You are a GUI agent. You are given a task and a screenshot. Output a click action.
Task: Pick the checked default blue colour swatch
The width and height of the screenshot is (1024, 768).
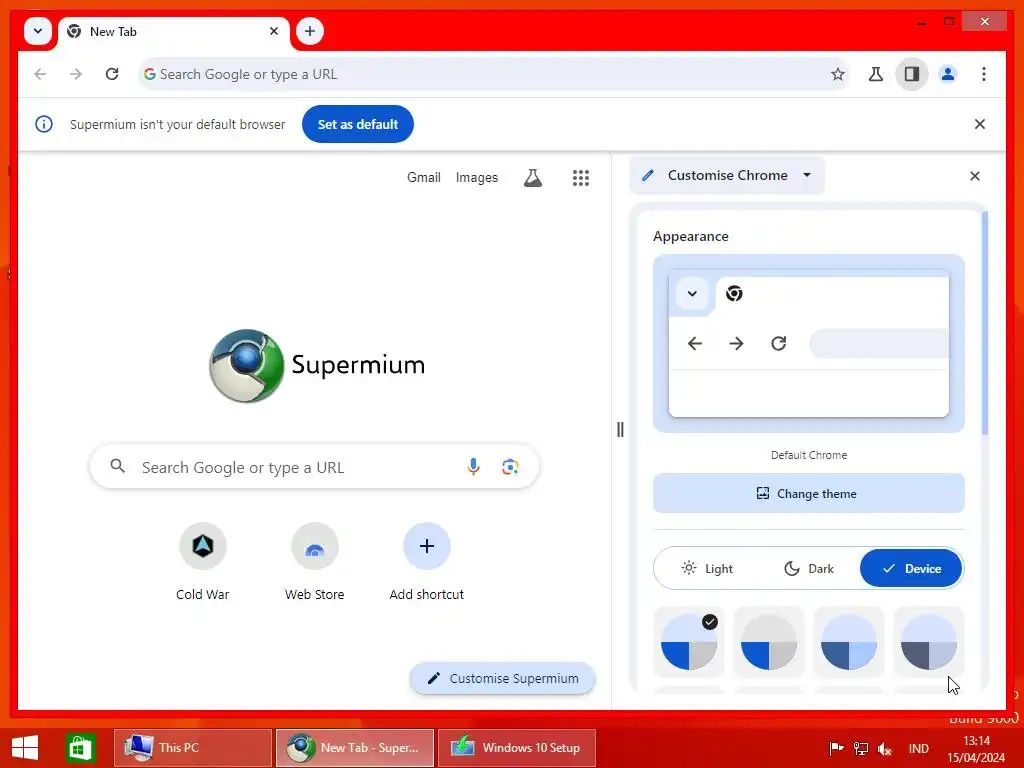click(689, 642)
